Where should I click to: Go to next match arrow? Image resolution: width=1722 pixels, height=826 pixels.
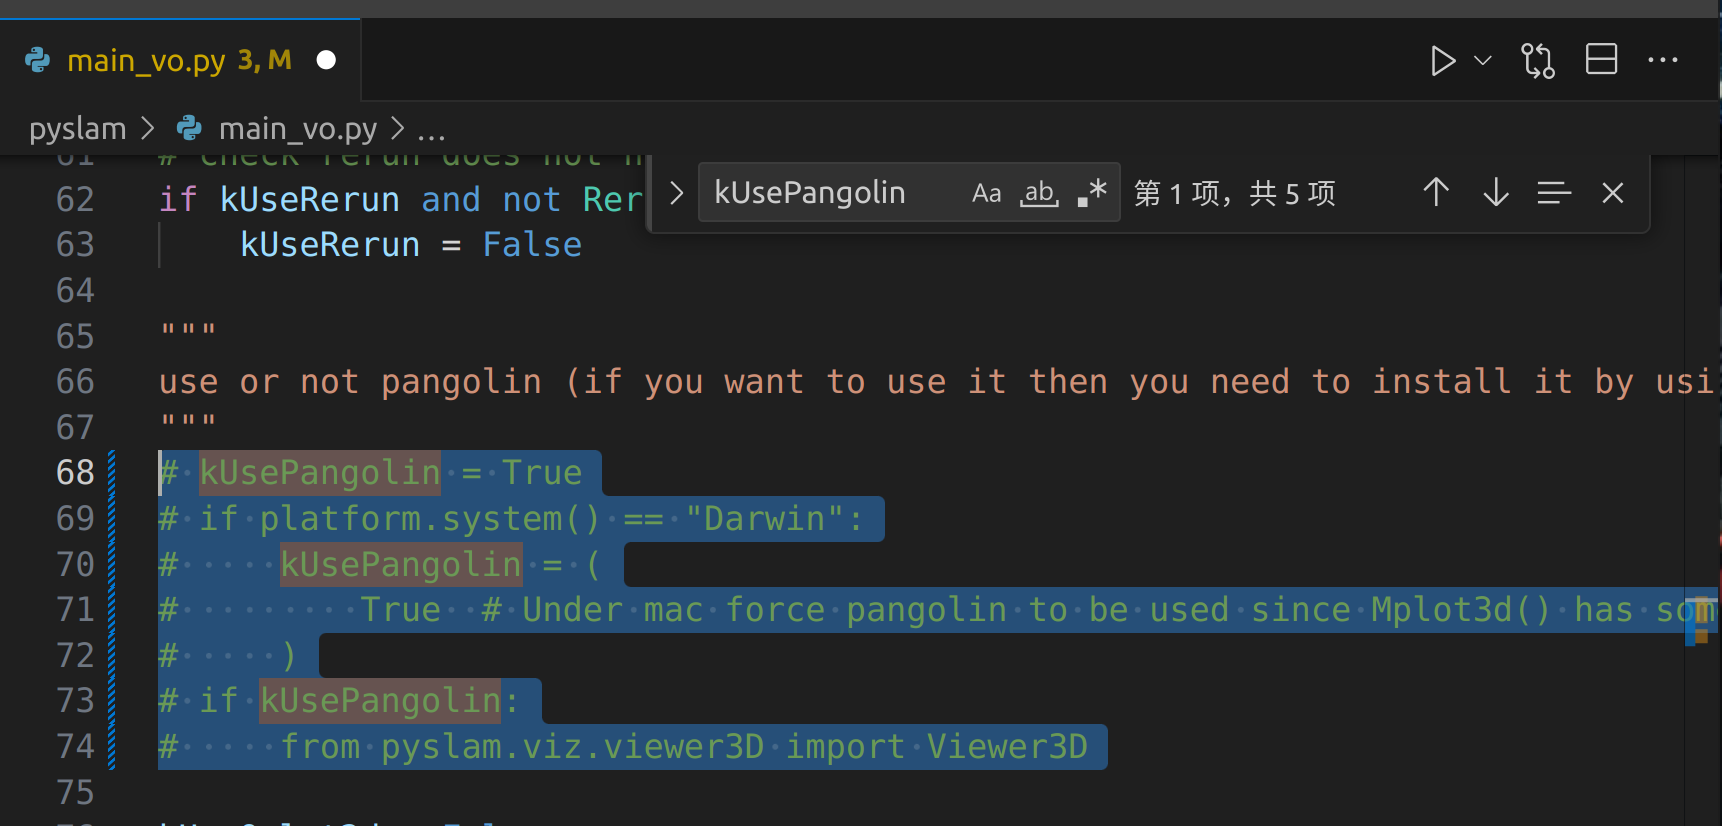click(x=1496, y=192)
